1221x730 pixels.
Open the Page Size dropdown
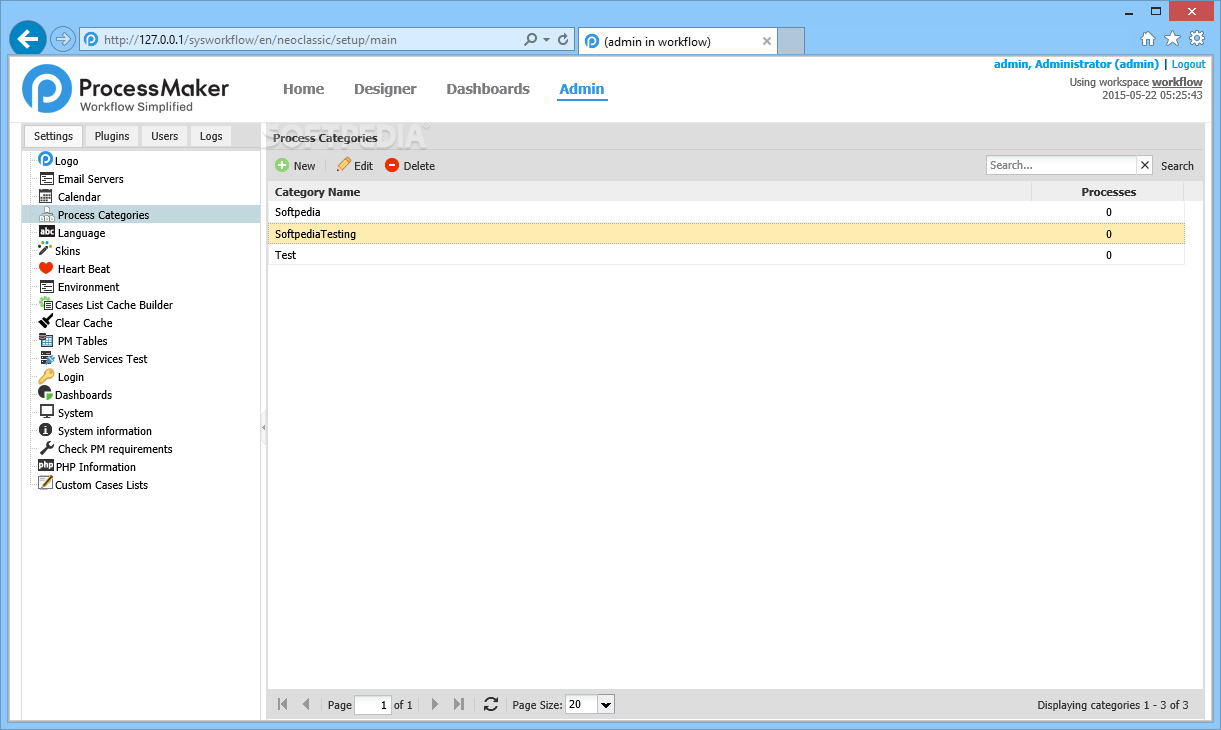[x=606, y=705]
